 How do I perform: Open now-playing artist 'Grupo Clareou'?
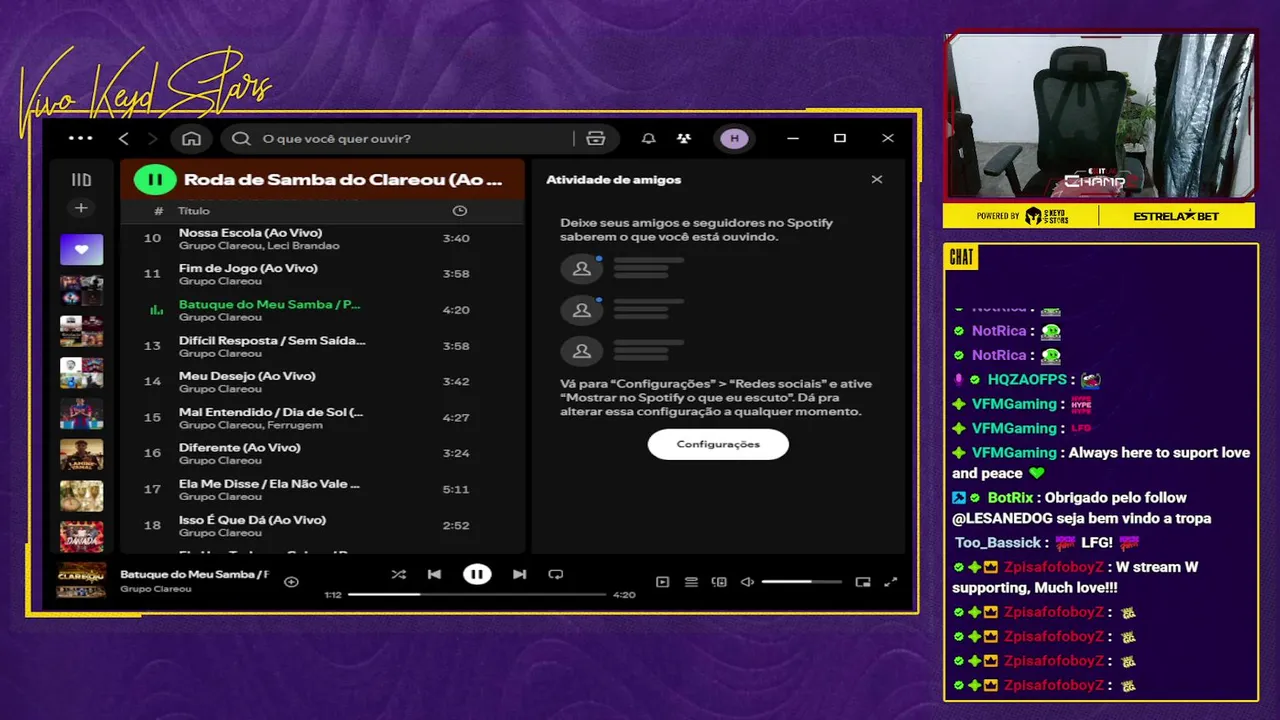[x=155, y=589]
